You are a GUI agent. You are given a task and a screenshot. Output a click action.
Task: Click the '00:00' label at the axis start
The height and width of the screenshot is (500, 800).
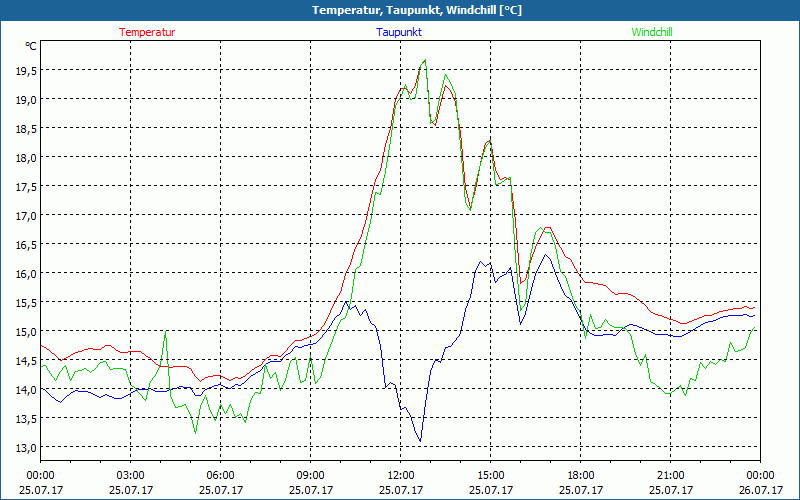(x=41, y=476)
